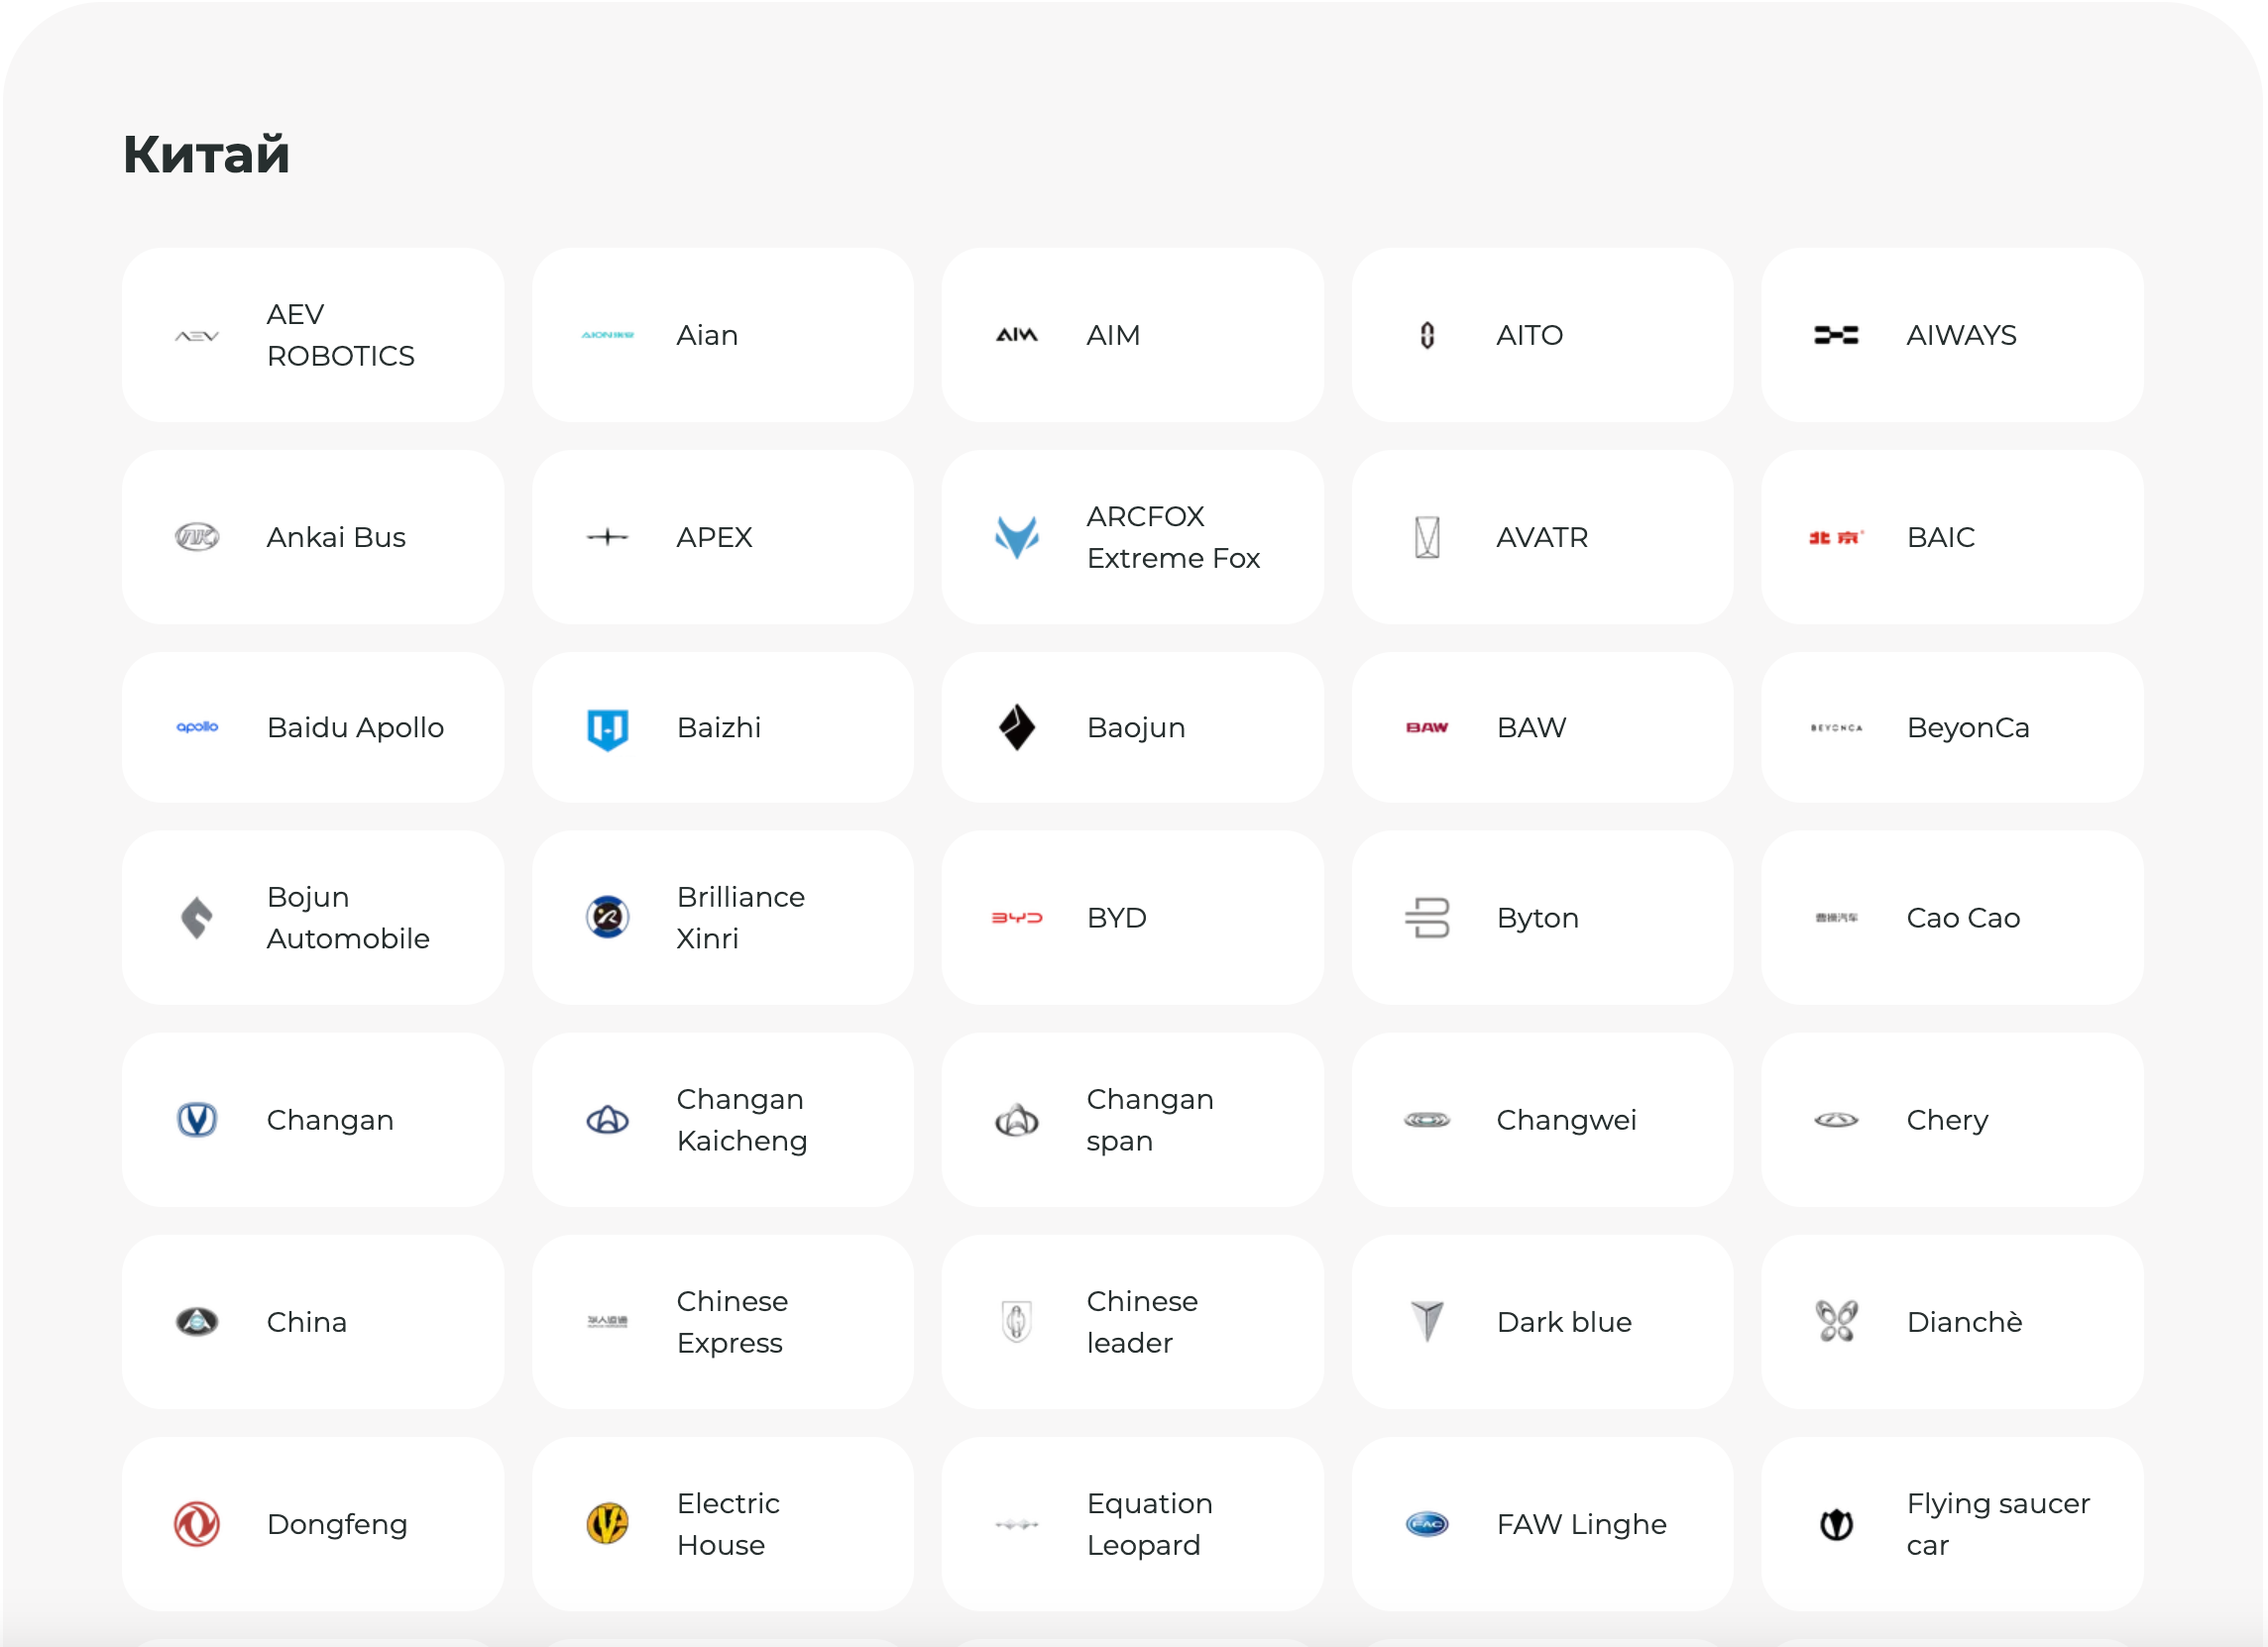Click the Dianchè butterfly logo

(1836, 1321)
